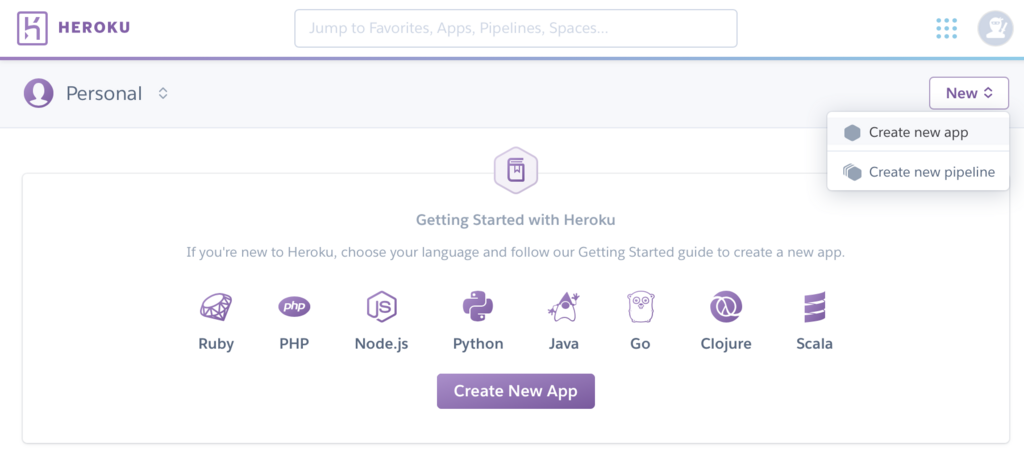1024x452 pixels.
Task: Click the Getting Started book hexagon icon
Action: coord(515,171)
